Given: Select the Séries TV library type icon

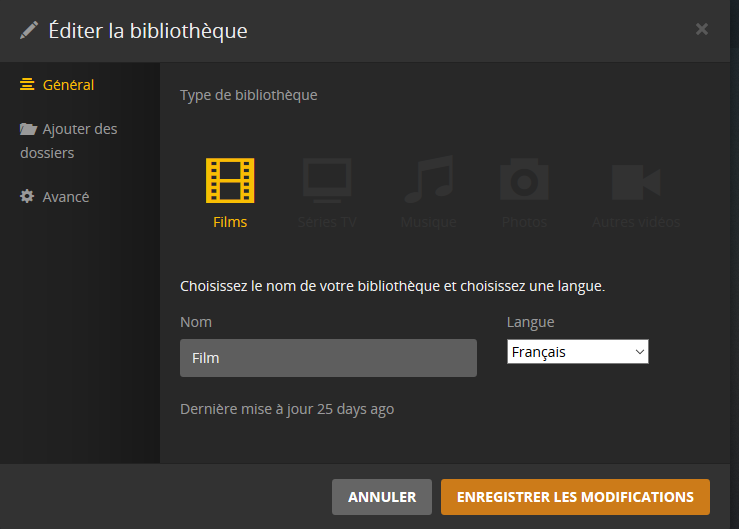Looking at the screenshot, I should pos(327,181).
